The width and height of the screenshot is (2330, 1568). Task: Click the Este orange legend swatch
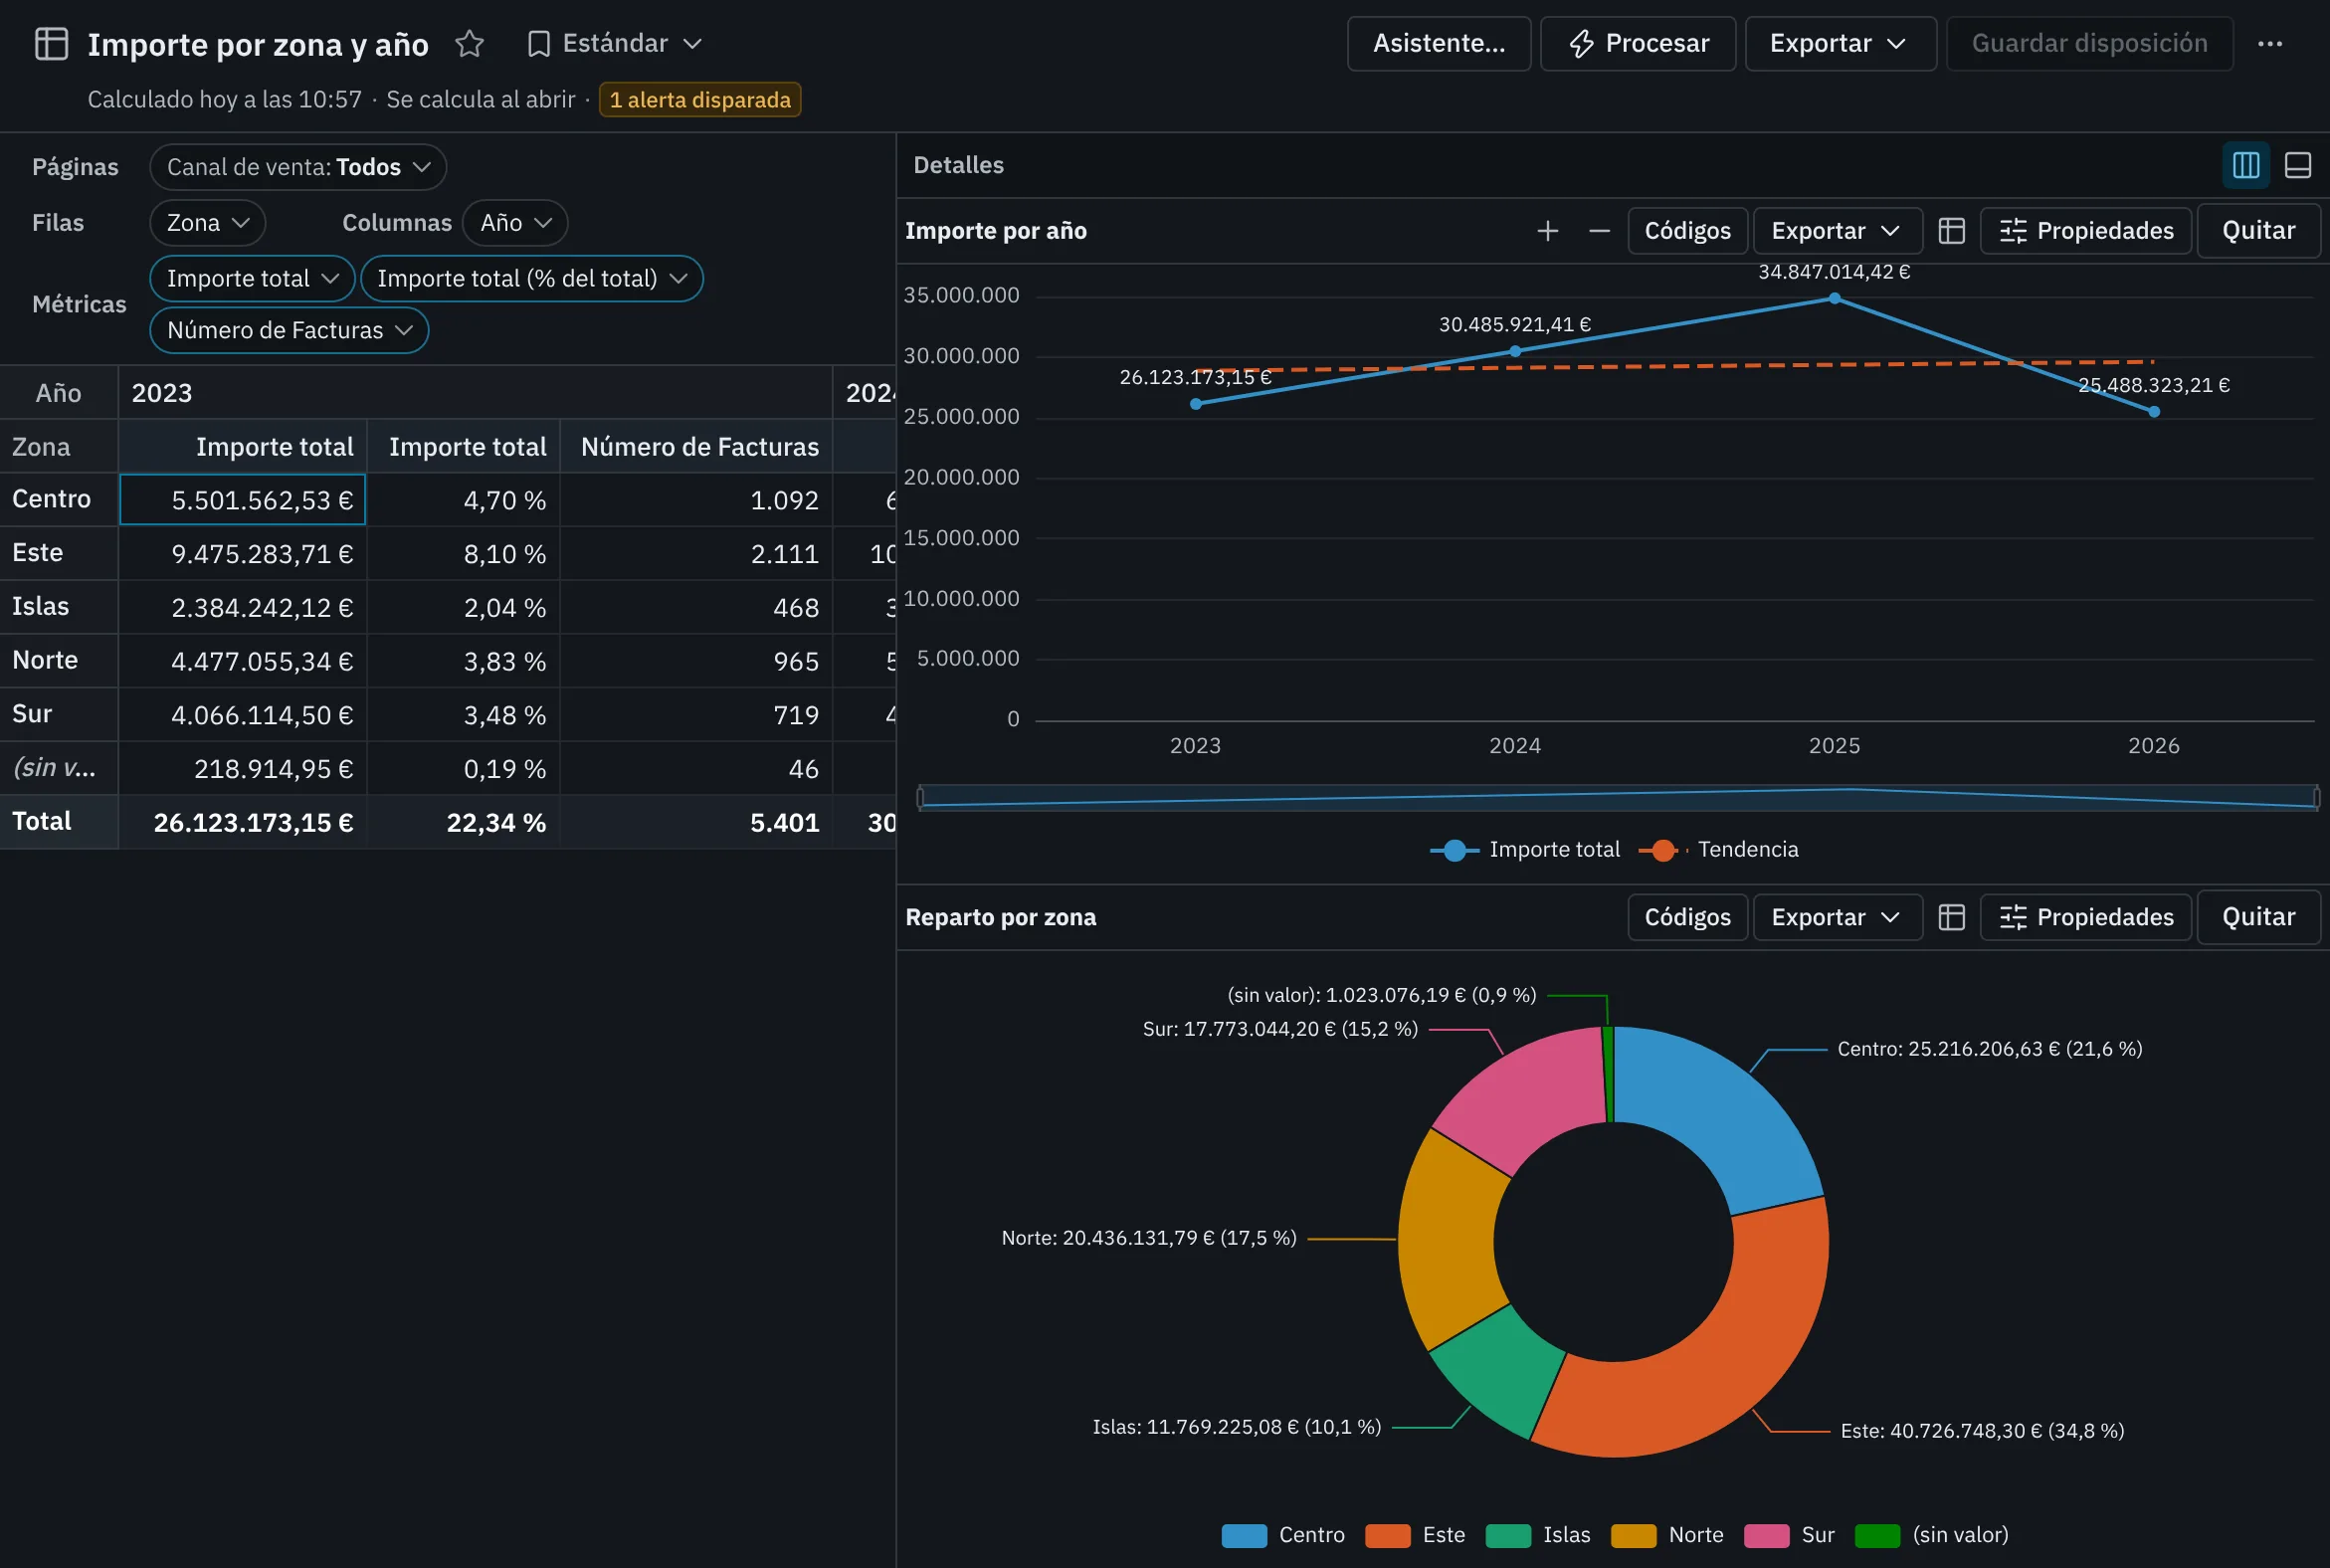tap(1388, 1536)
